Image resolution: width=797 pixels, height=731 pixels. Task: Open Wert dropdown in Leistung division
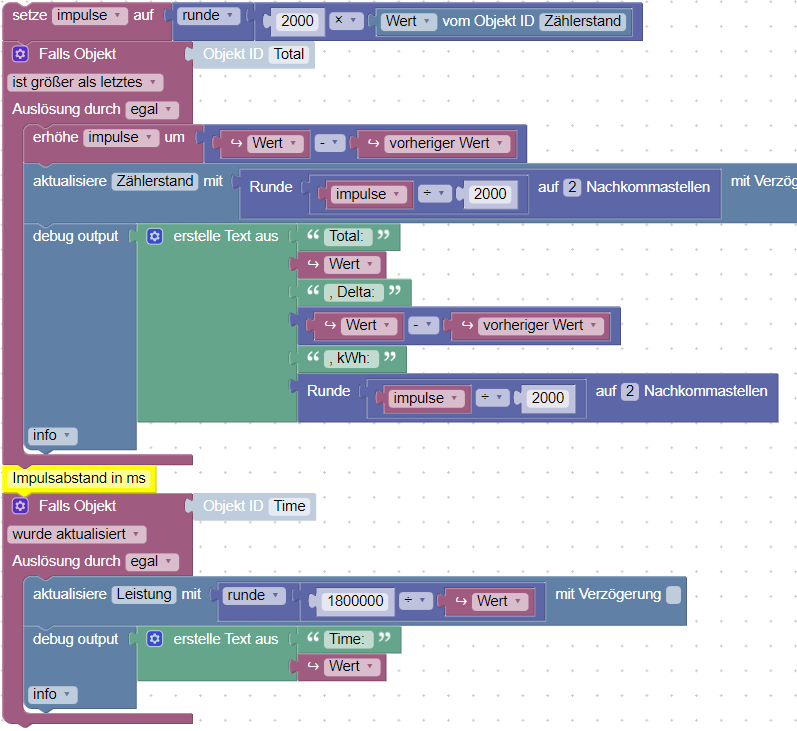tap(500, 601)
